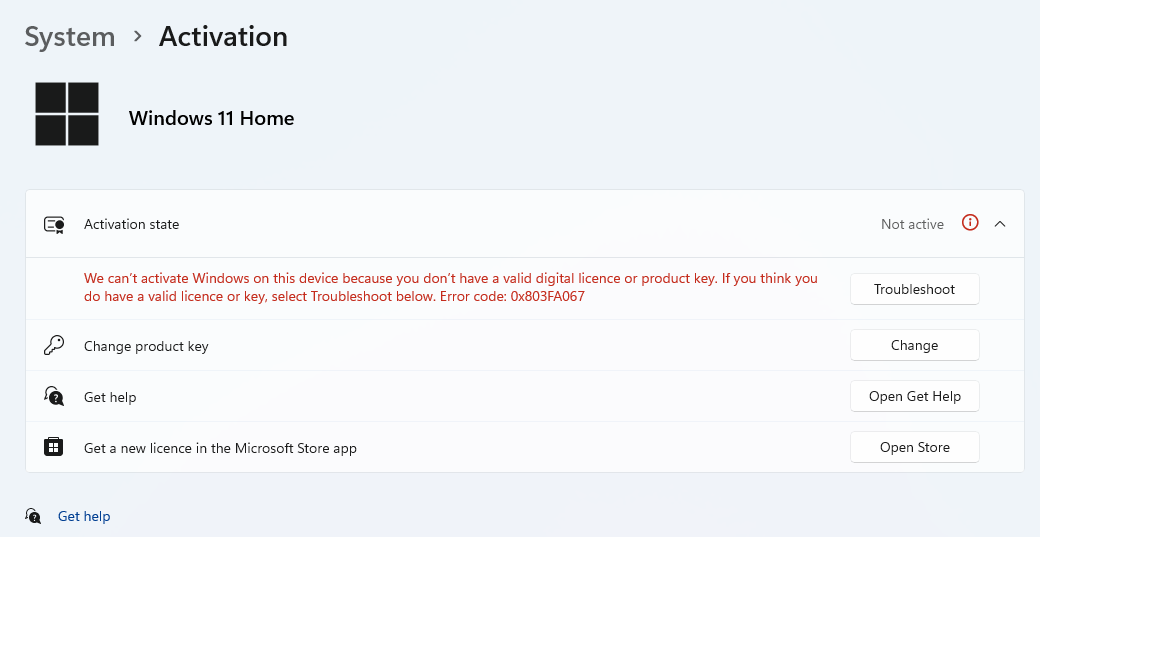
Task: Click the Activation state row label
Action: 132,225
